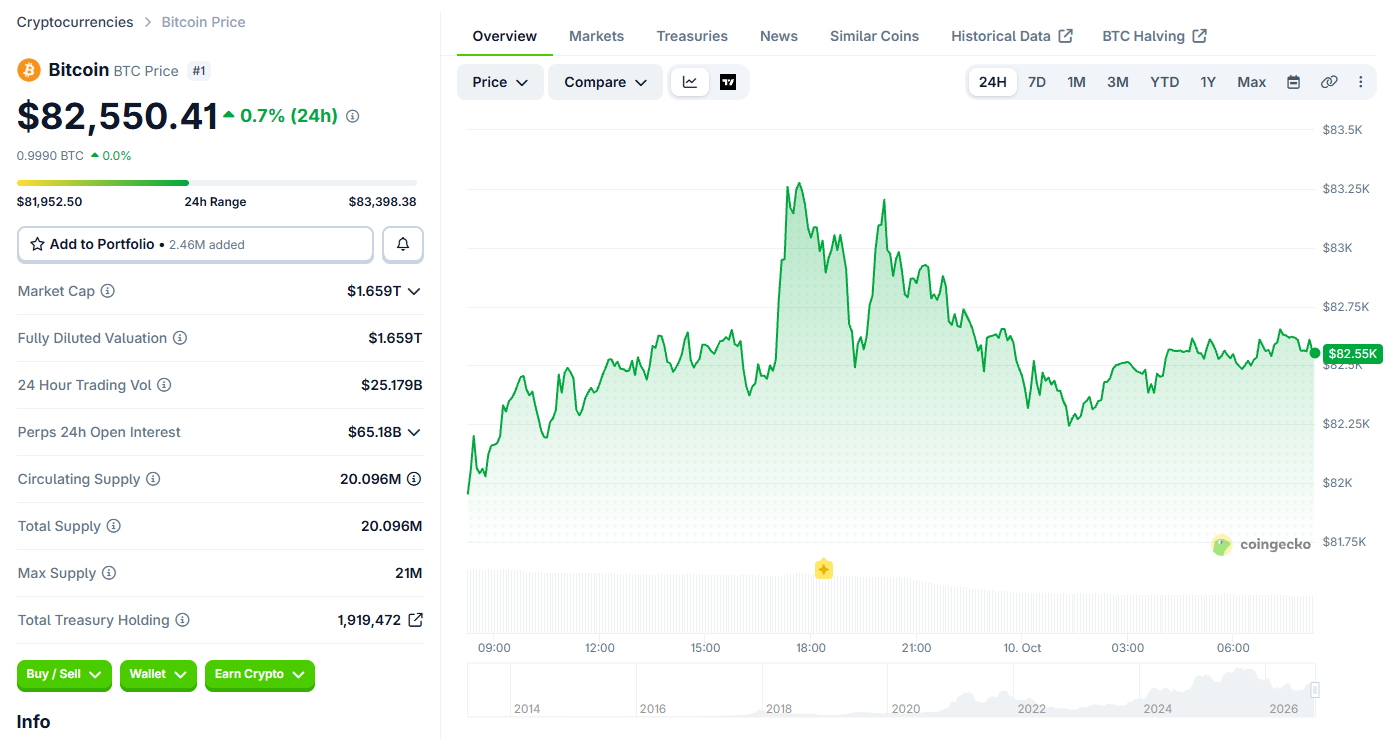Select the 7D time range

pyautogui.click(x=1037, y=82)
